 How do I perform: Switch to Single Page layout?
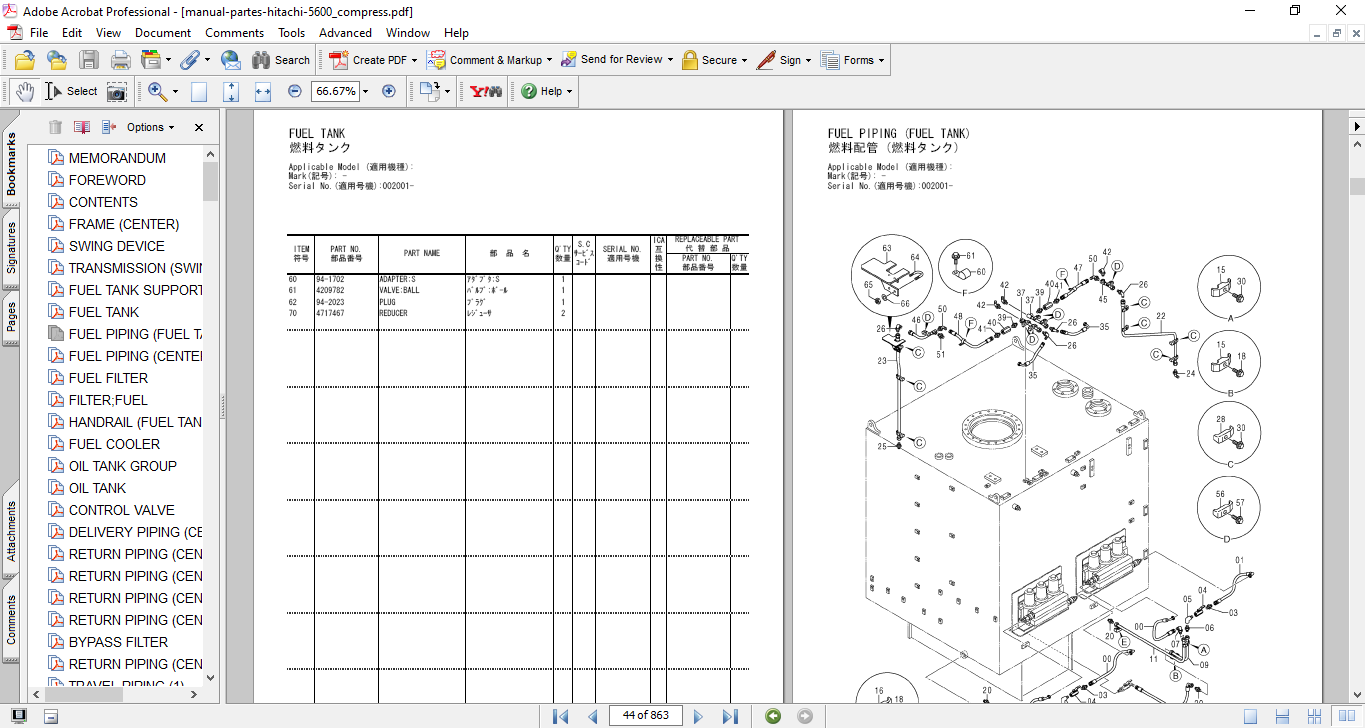pos(1250,716)
